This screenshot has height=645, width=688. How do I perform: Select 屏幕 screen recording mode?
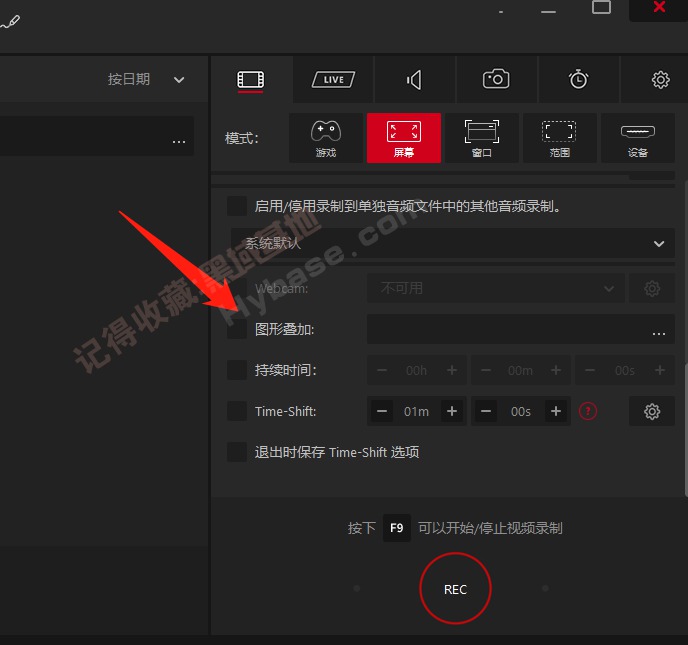(404, 138)
